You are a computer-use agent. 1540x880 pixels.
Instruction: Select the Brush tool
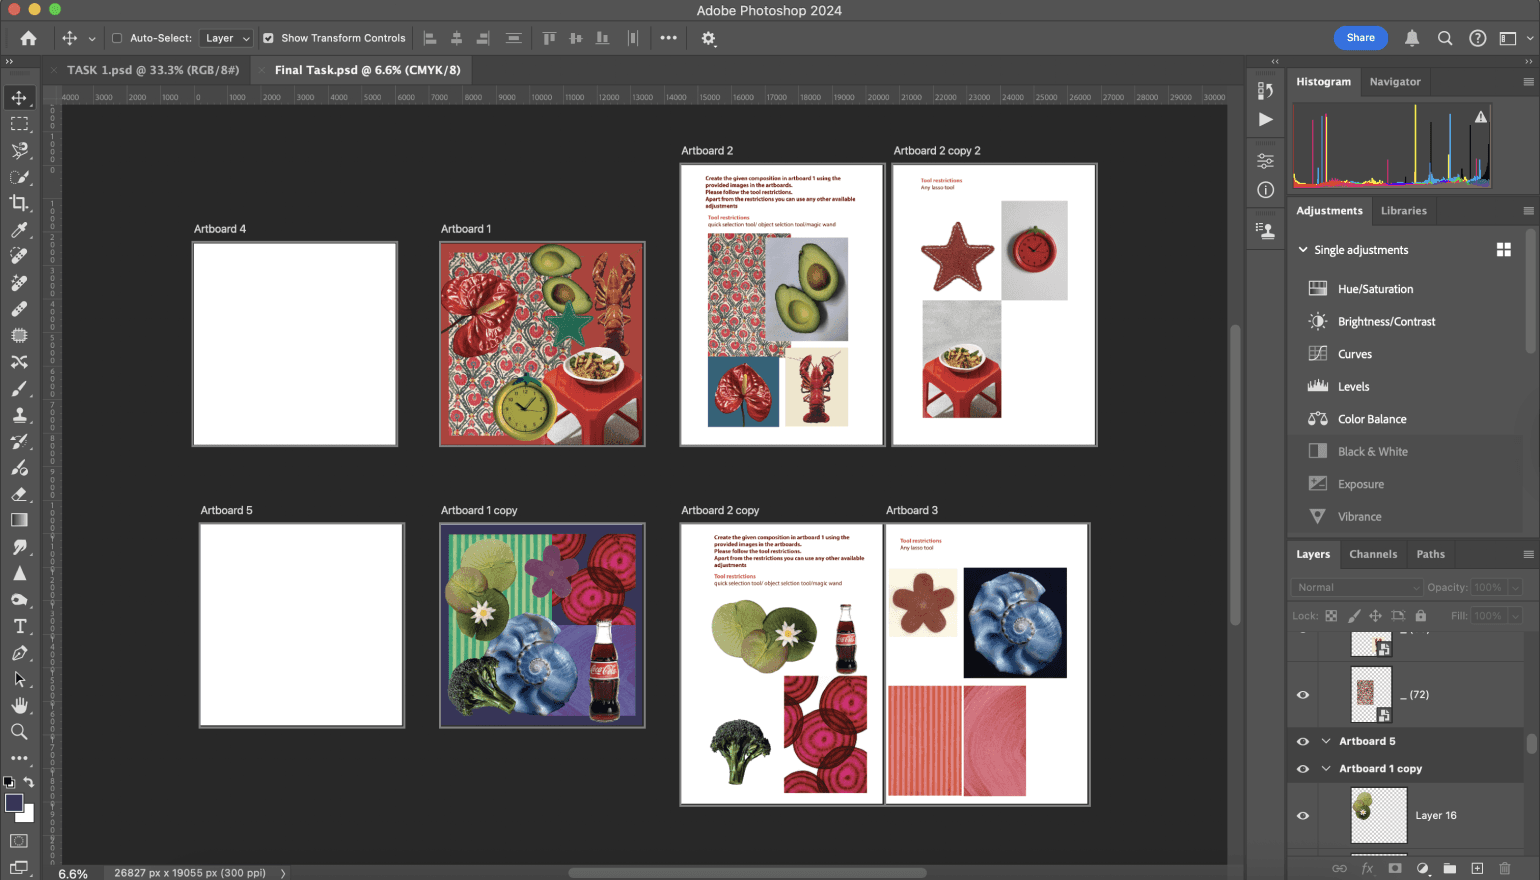click(19, 388)
